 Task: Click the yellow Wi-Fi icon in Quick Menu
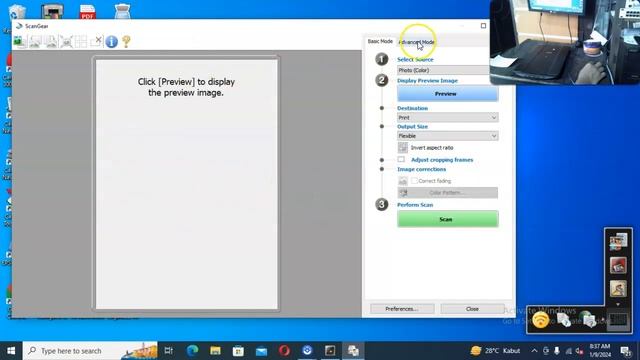[x=541, y=320]
